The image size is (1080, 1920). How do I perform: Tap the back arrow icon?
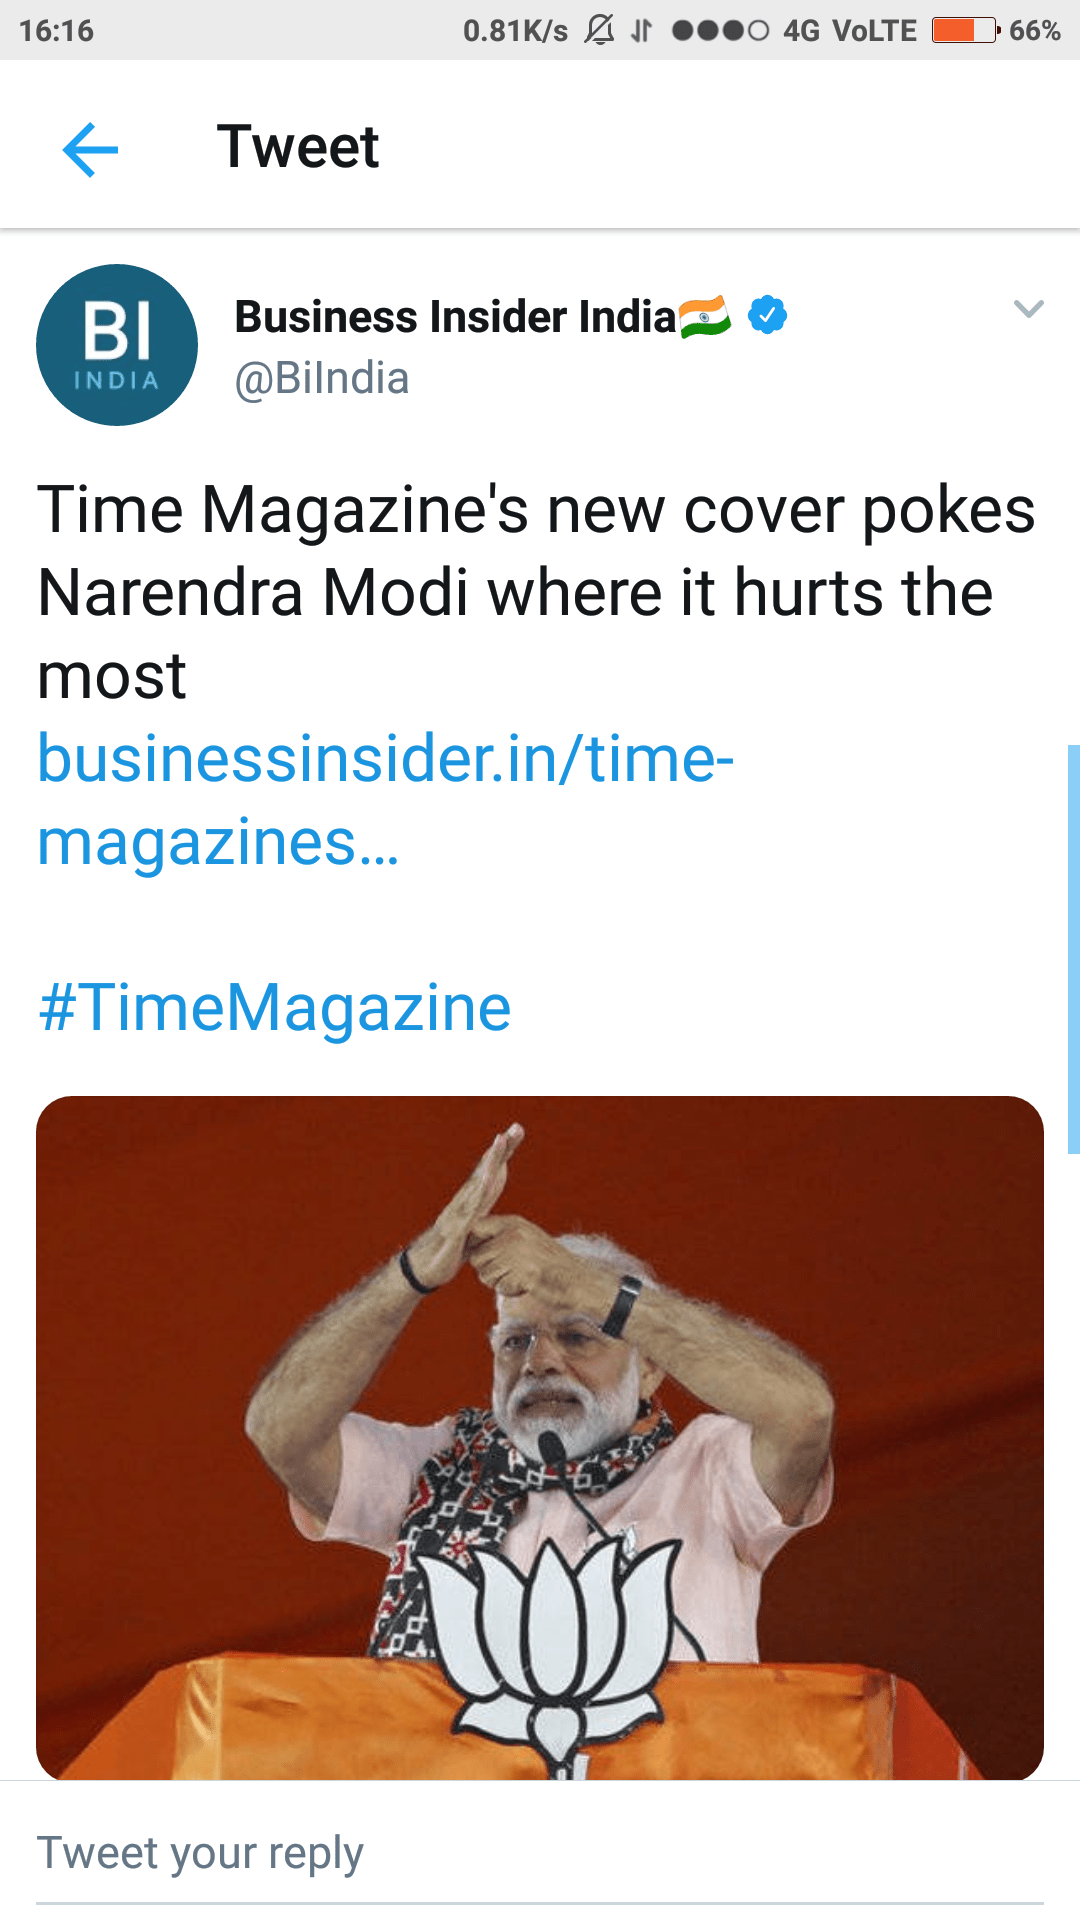pyautogui.click(x=90, y=149)
